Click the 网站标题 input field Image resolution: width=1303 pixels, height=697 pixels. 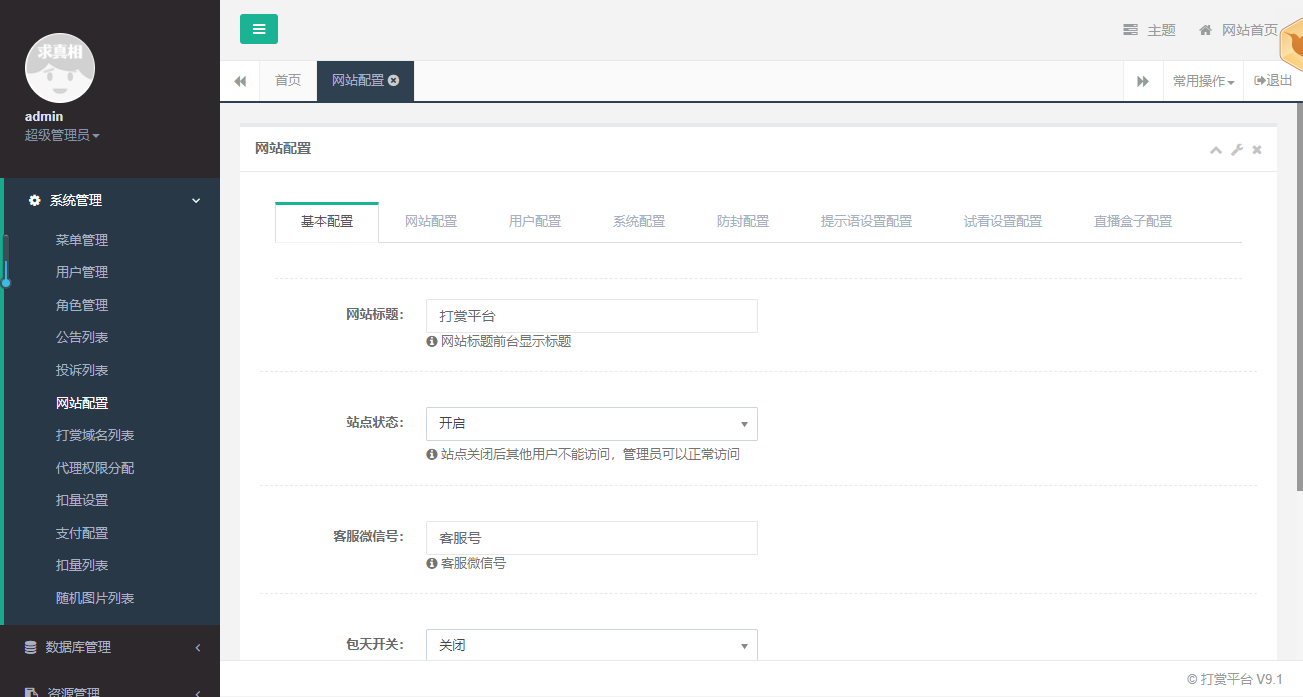point(591,316)
